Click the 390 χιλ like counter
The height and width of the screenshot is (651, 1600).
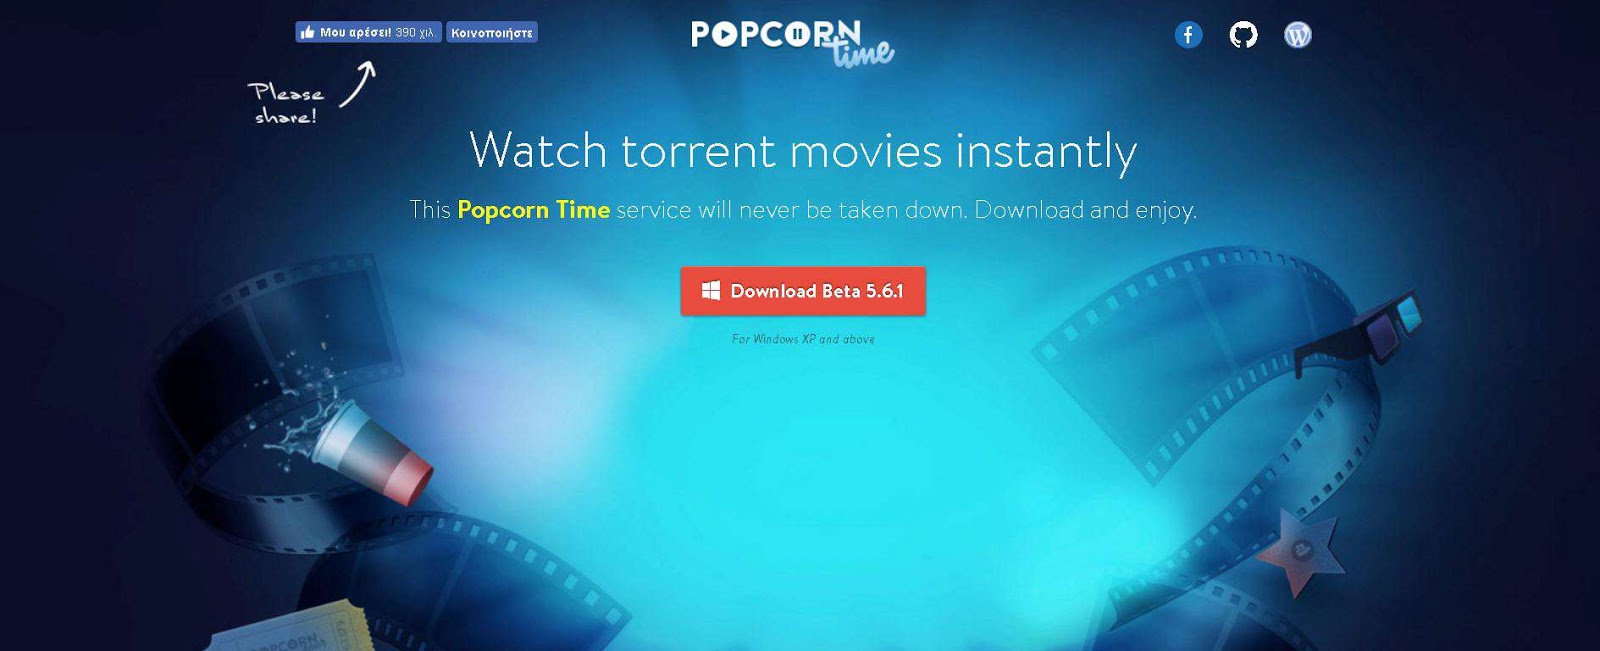415,33
